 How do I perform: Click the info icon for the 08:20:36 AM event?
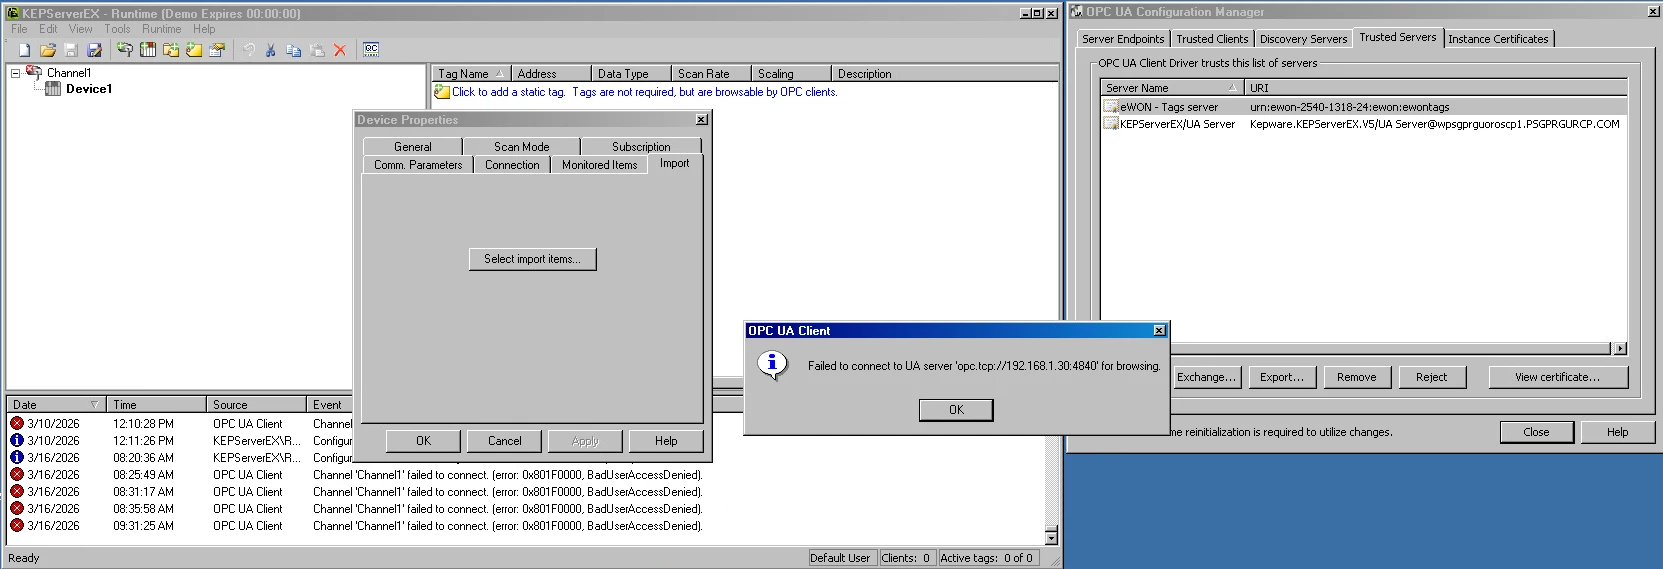[17, 458]
